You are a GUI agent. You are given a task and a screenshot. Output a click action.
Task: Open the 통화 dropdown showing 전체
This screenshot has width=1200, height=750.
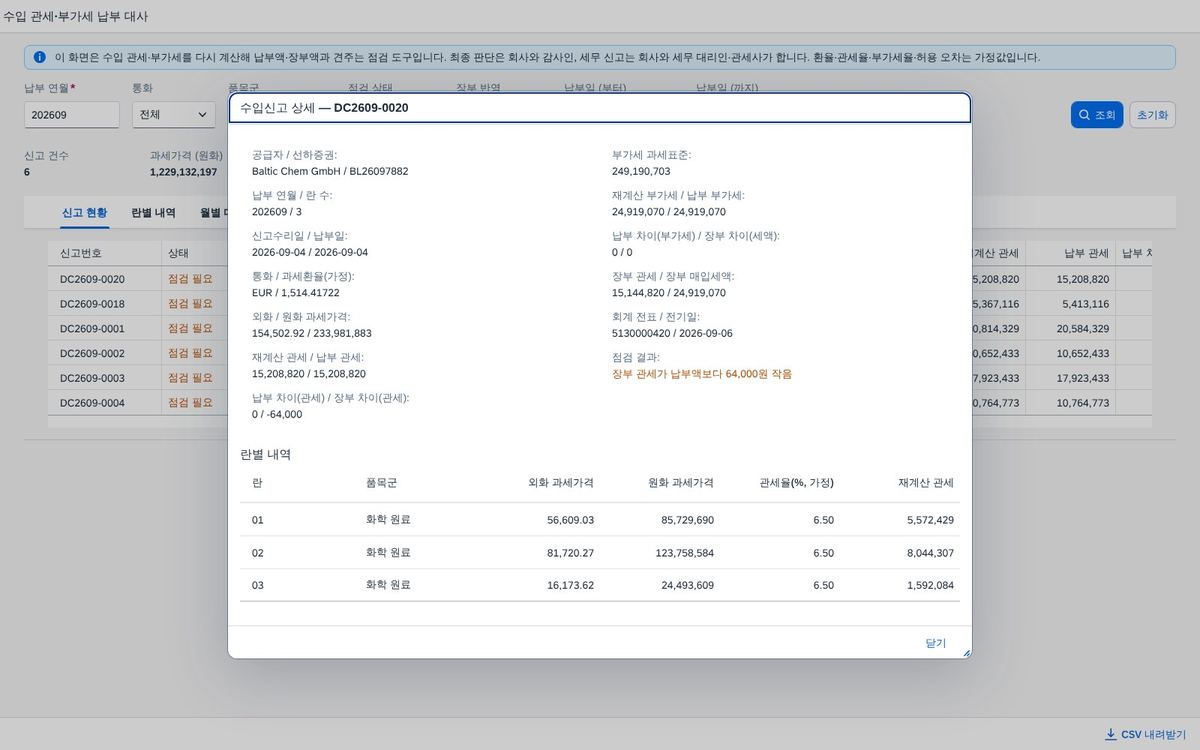tap(173, 115)
